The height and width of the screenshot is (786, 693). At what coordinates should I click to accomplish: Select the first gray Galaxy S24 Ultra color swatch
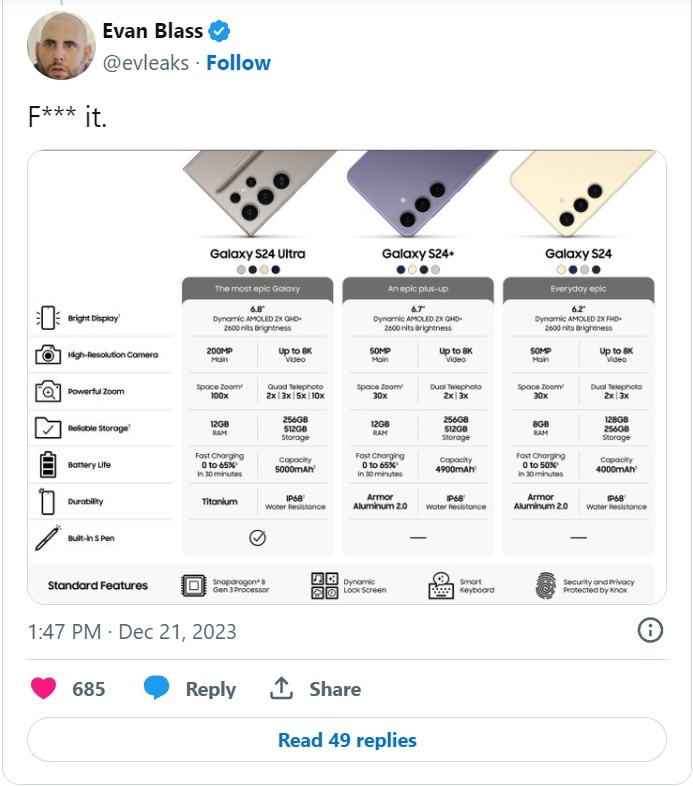pos(241,269)
